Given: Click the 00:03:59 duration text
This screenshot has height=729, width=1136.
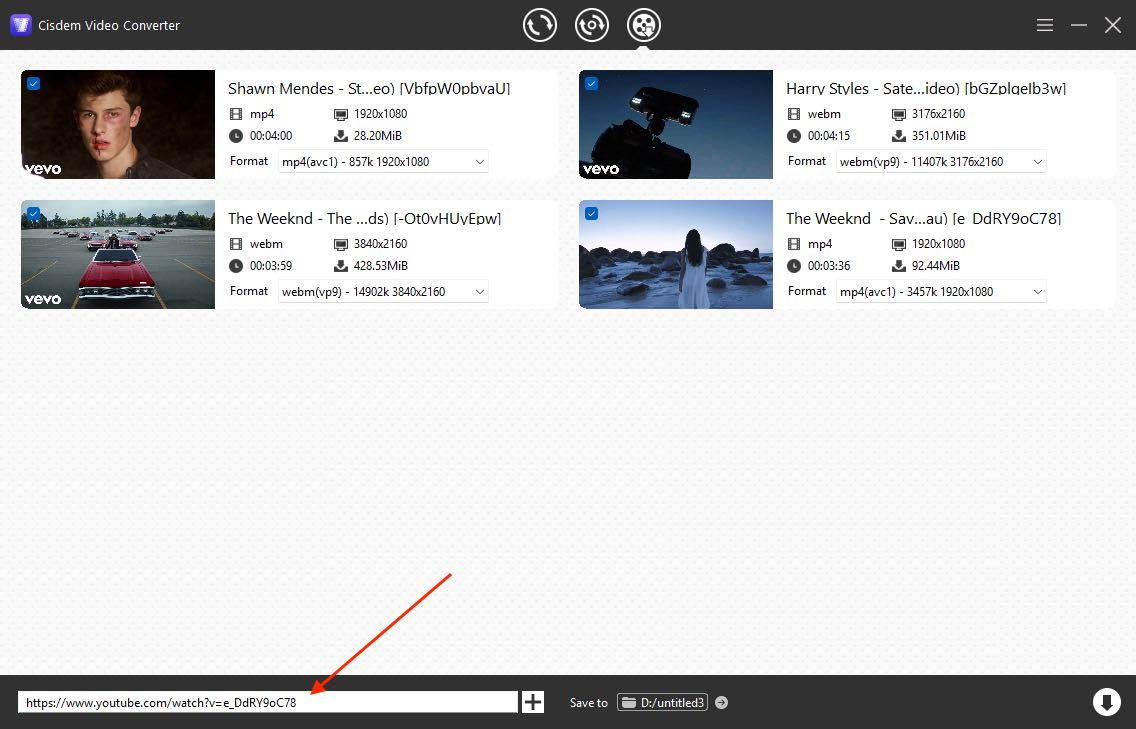Looking at the screenshot, I should pos(271,265).
